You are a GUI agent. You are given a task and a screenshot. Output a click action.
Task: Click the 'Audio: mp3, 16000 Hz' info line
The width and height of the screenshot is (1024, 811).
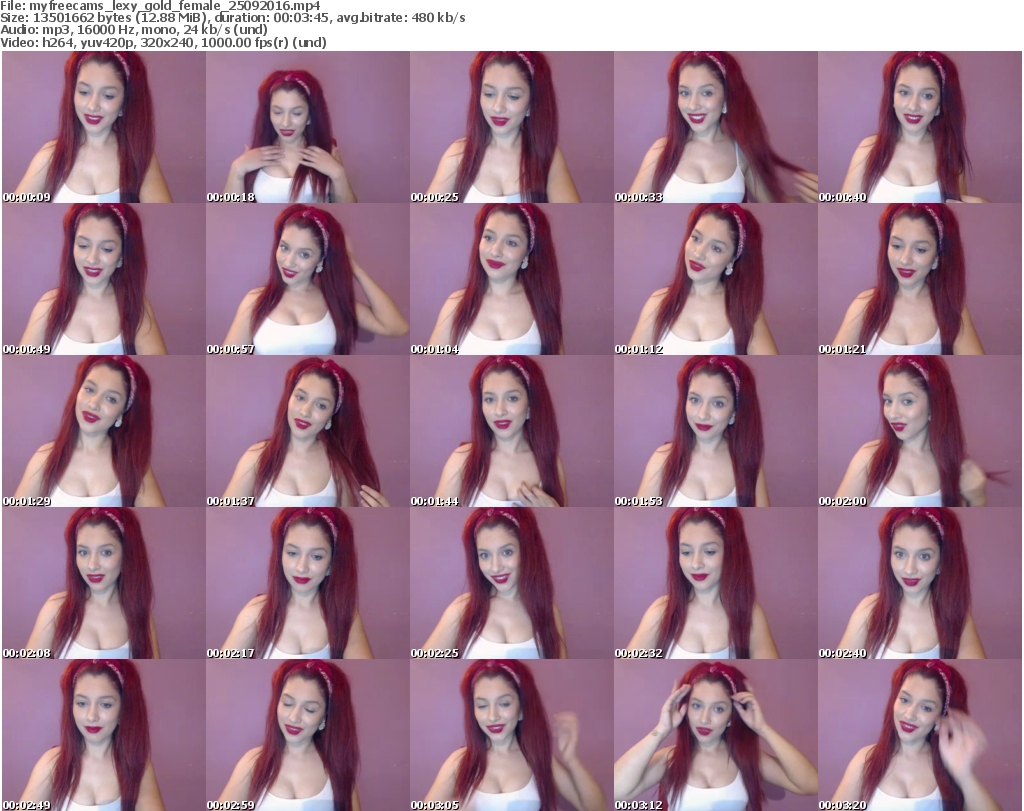134,30
